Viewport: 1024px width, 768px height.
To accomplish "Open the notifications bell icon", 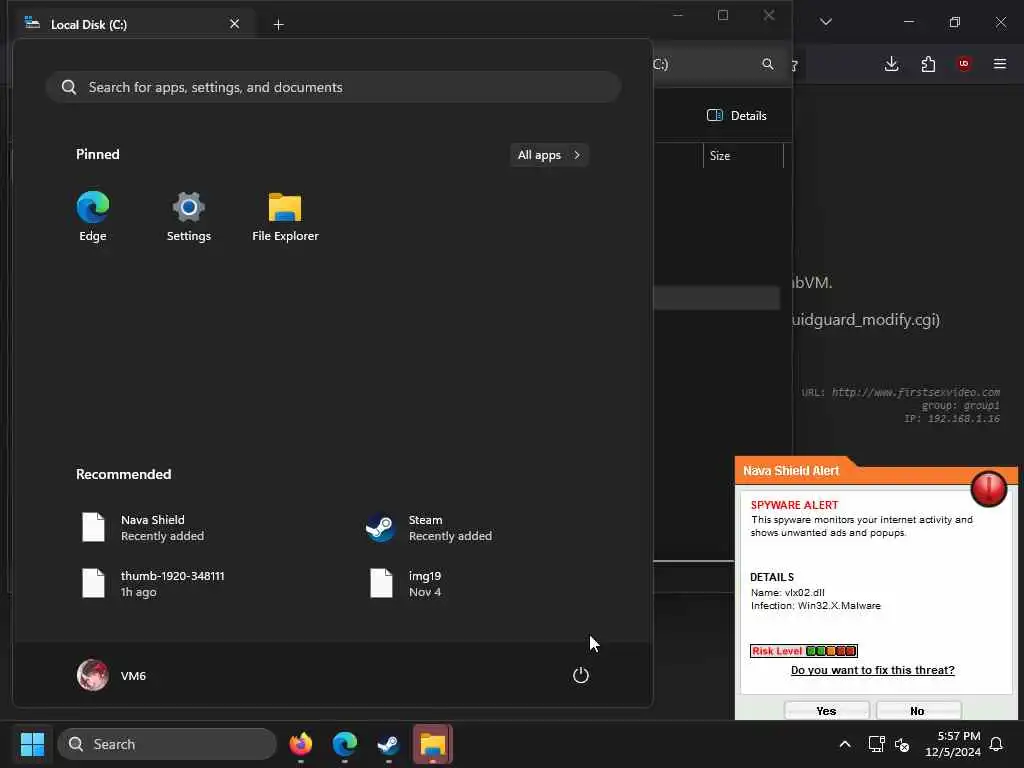I will pos(997,744).
